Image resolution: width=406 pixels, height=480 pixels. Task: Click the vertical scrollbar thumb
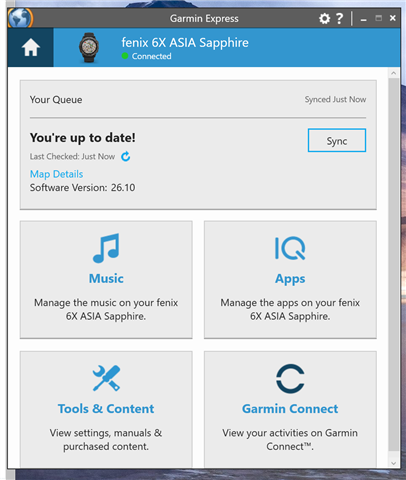point(394,265)
